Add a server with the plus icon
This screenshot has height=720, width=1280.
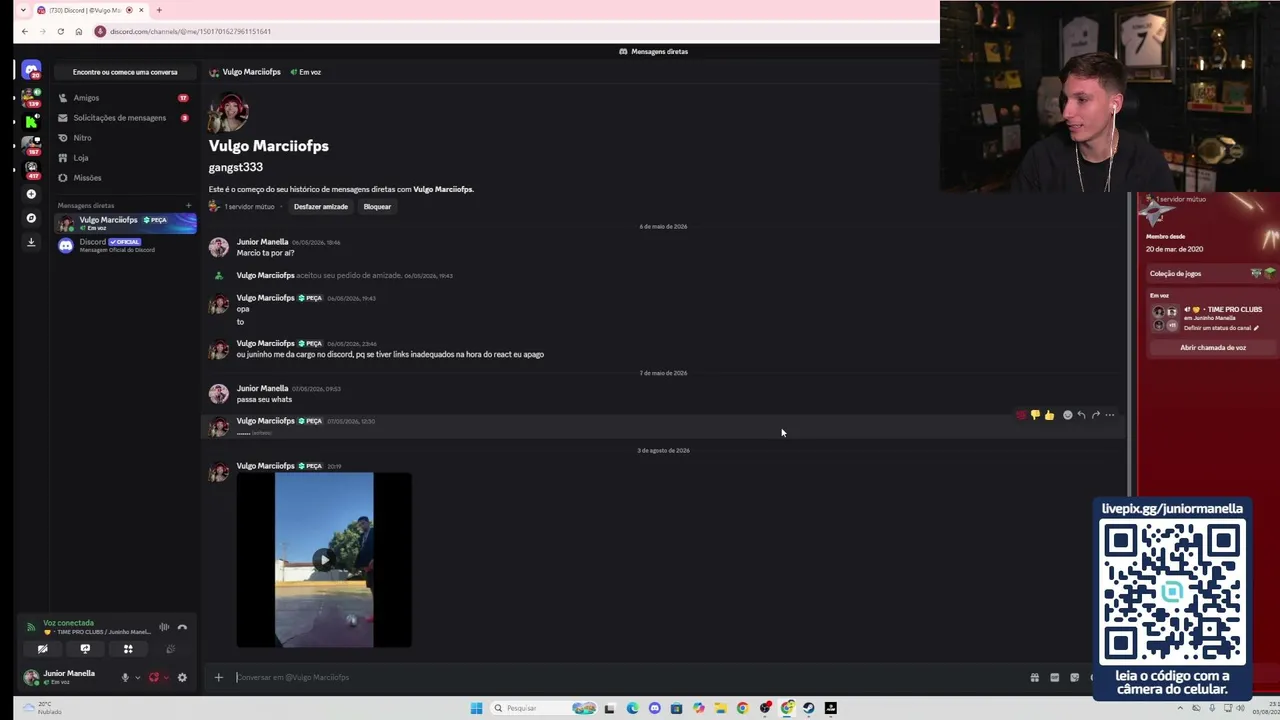(31, 194)
